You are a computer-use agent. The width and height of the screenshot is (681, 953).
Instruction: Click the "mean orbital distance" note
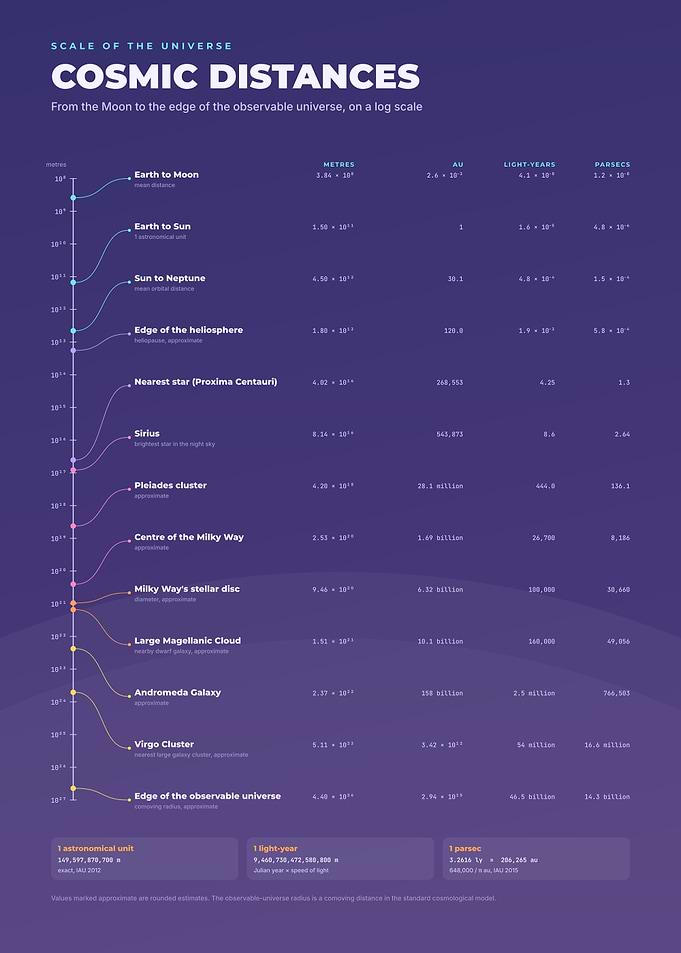click(164, 289)
